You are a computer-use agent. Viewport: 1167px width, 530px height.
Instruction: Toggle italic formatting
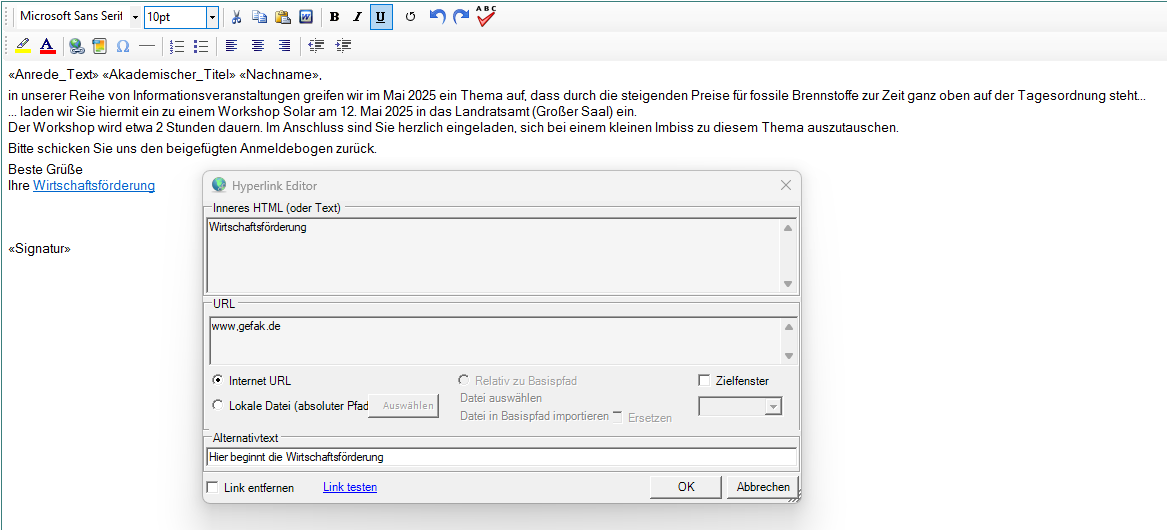point(357,16)
